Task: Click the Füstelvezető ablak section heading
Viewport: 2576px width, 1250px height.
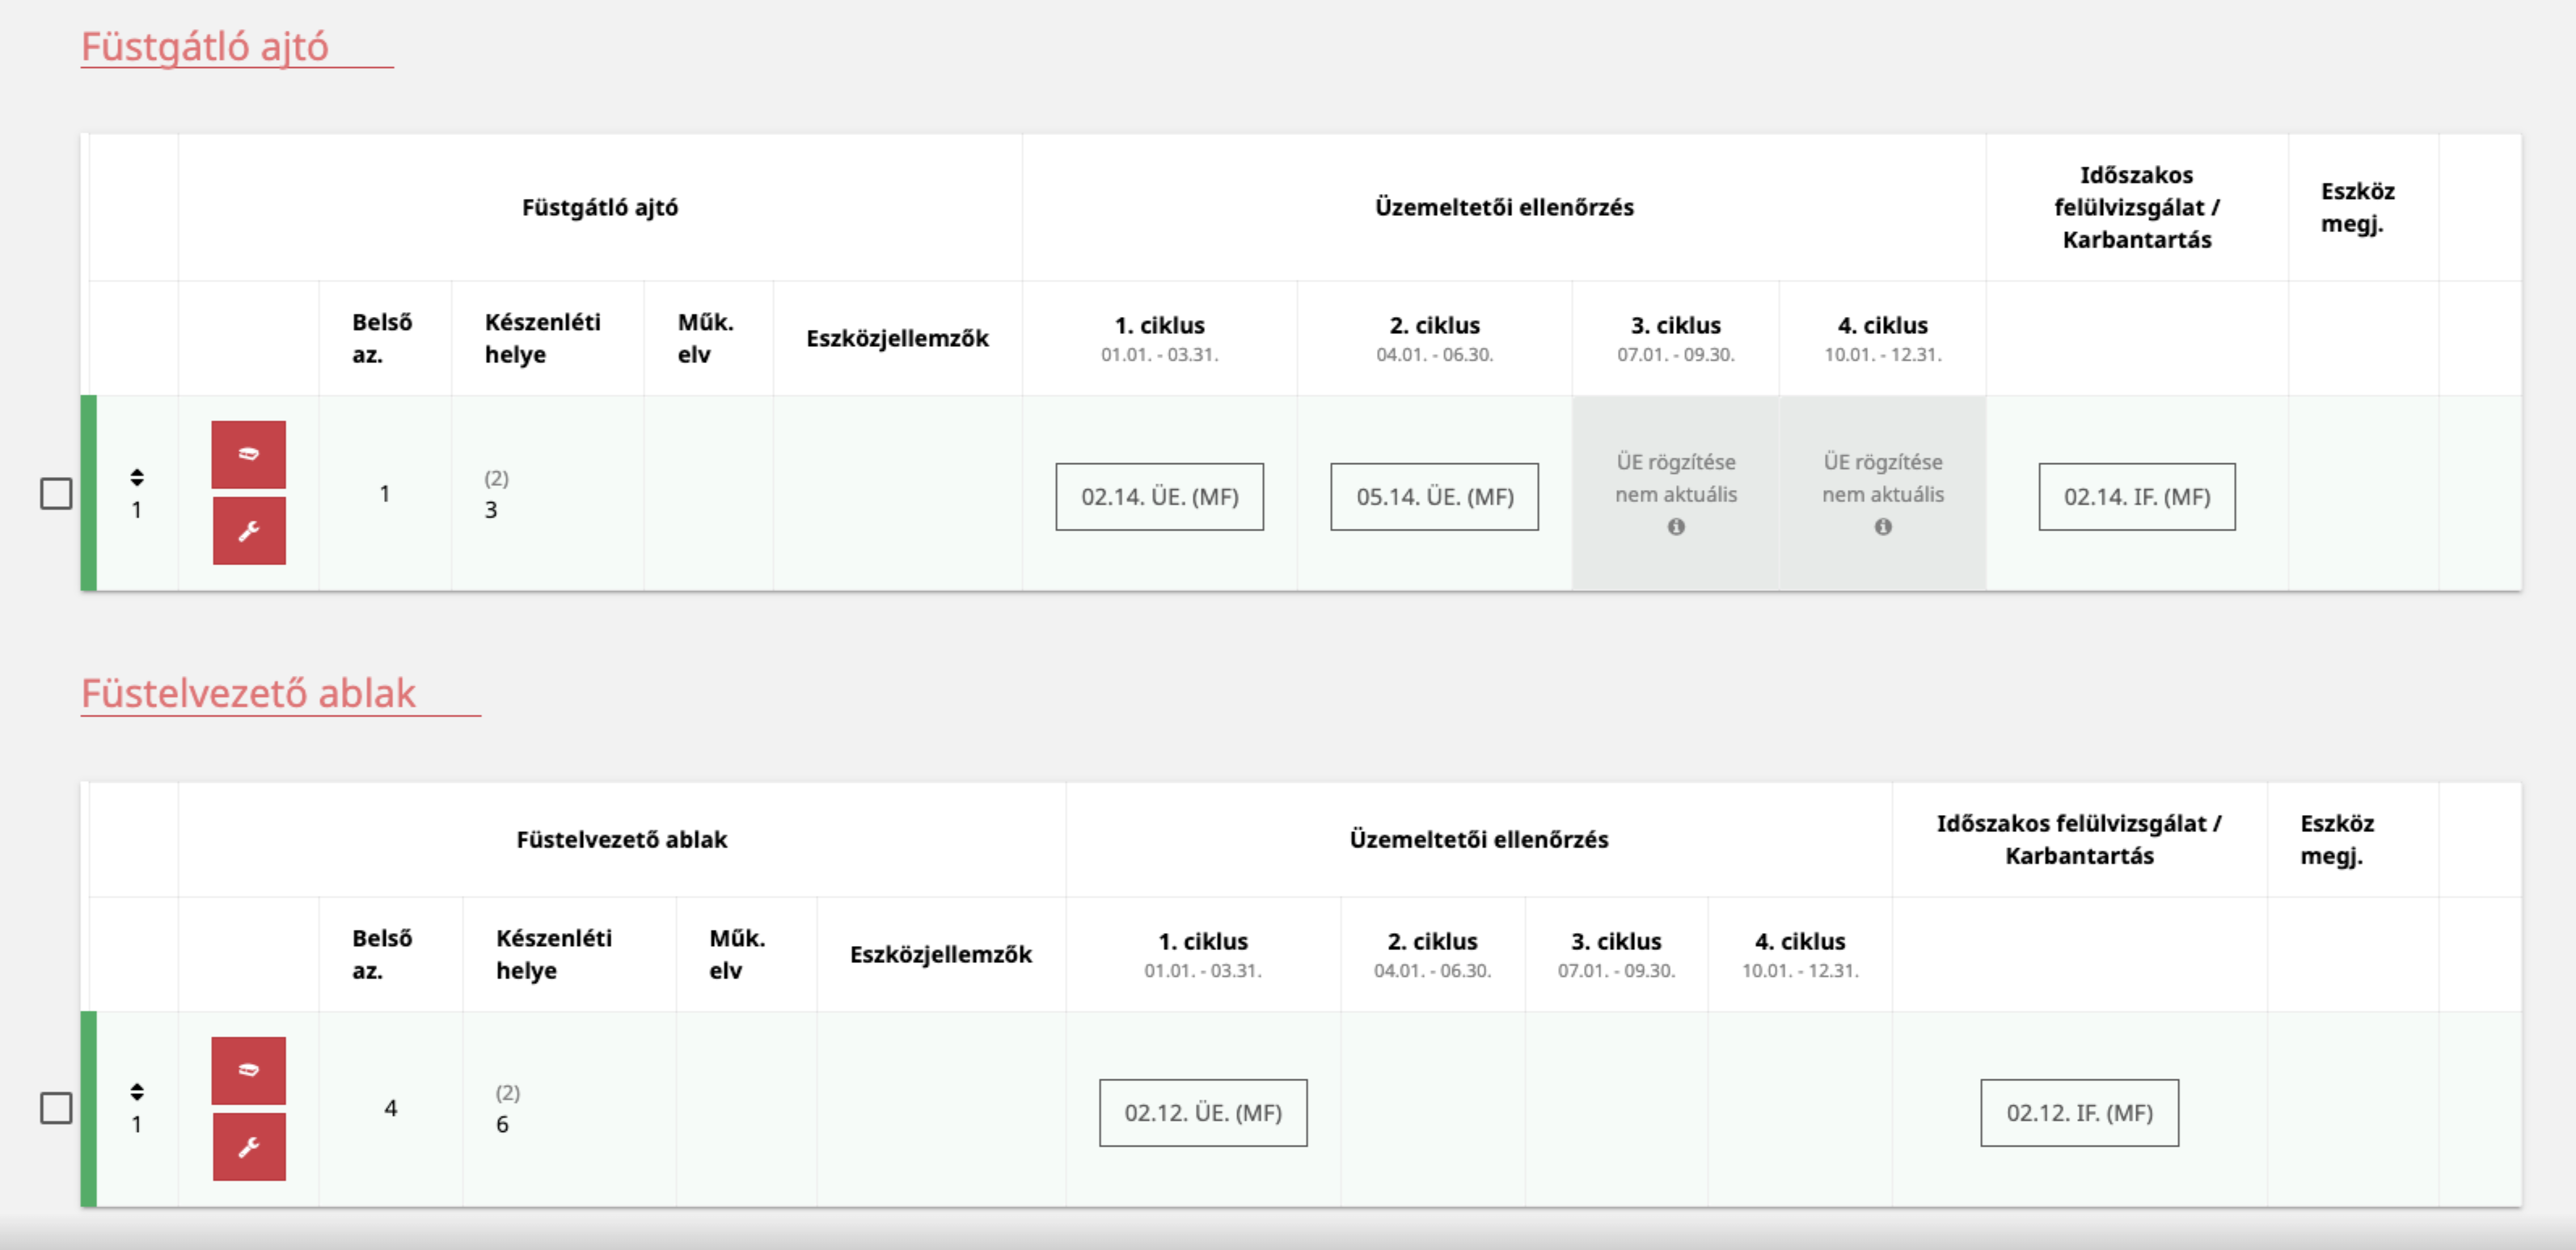Action: 248,693
